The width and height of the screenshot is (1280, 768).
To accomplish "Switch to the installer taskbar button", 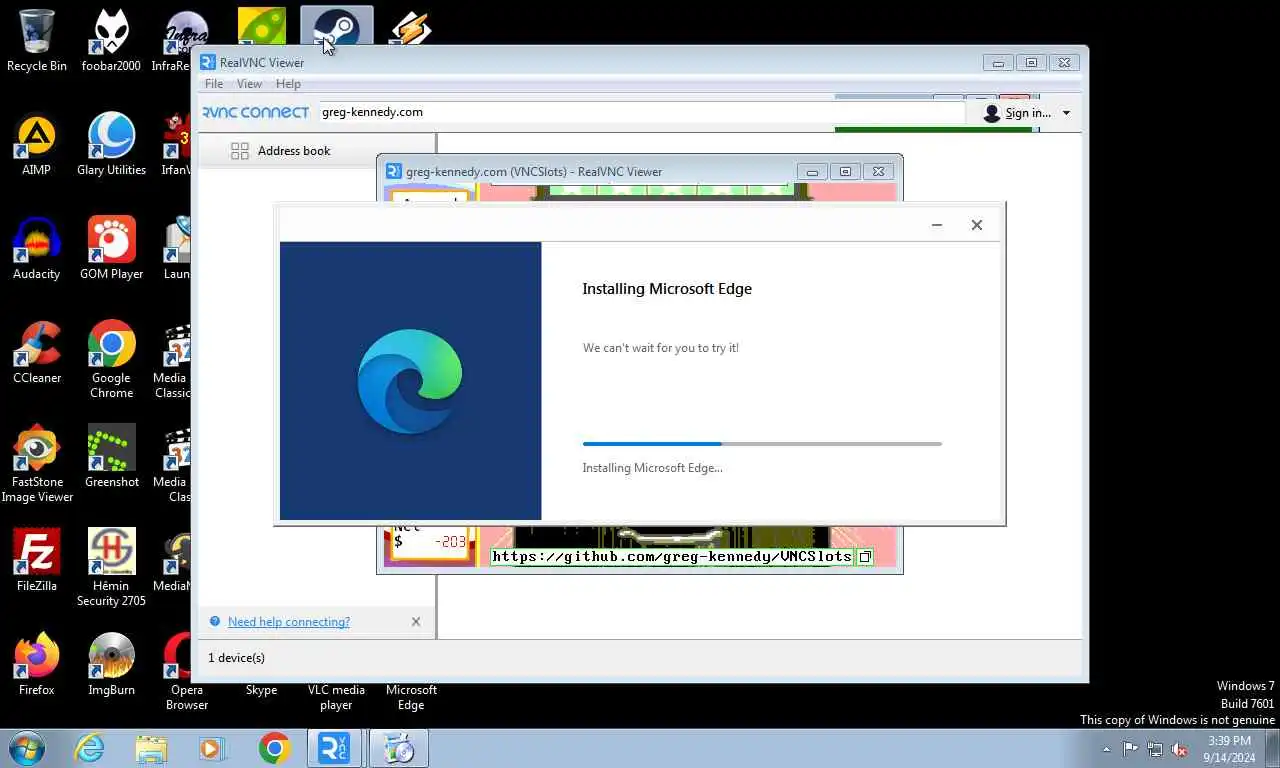I will pos(399,748).
